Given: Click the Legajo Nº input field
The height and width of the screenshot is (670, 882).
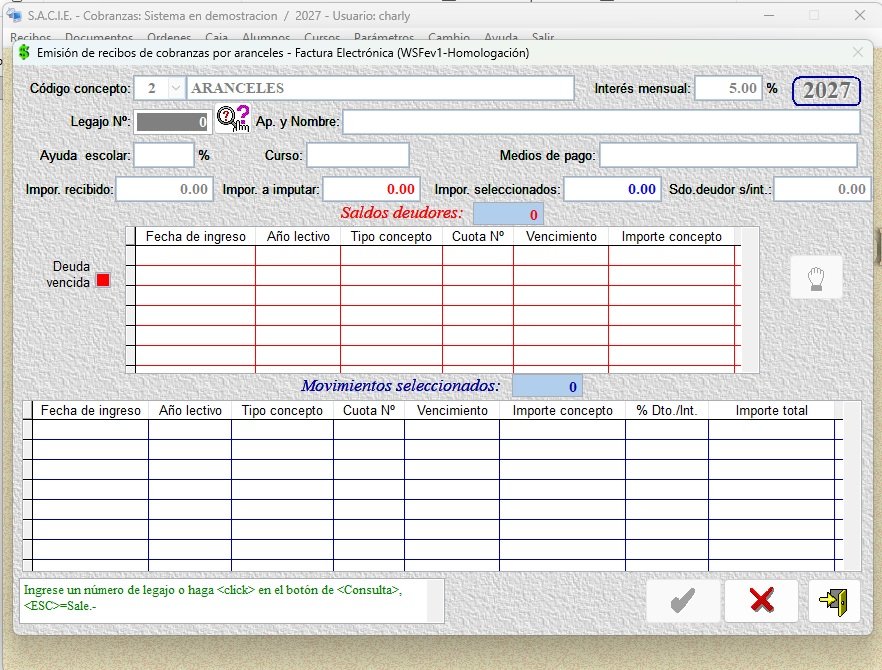Looking at the screenshot, I should tap(173, 122).
